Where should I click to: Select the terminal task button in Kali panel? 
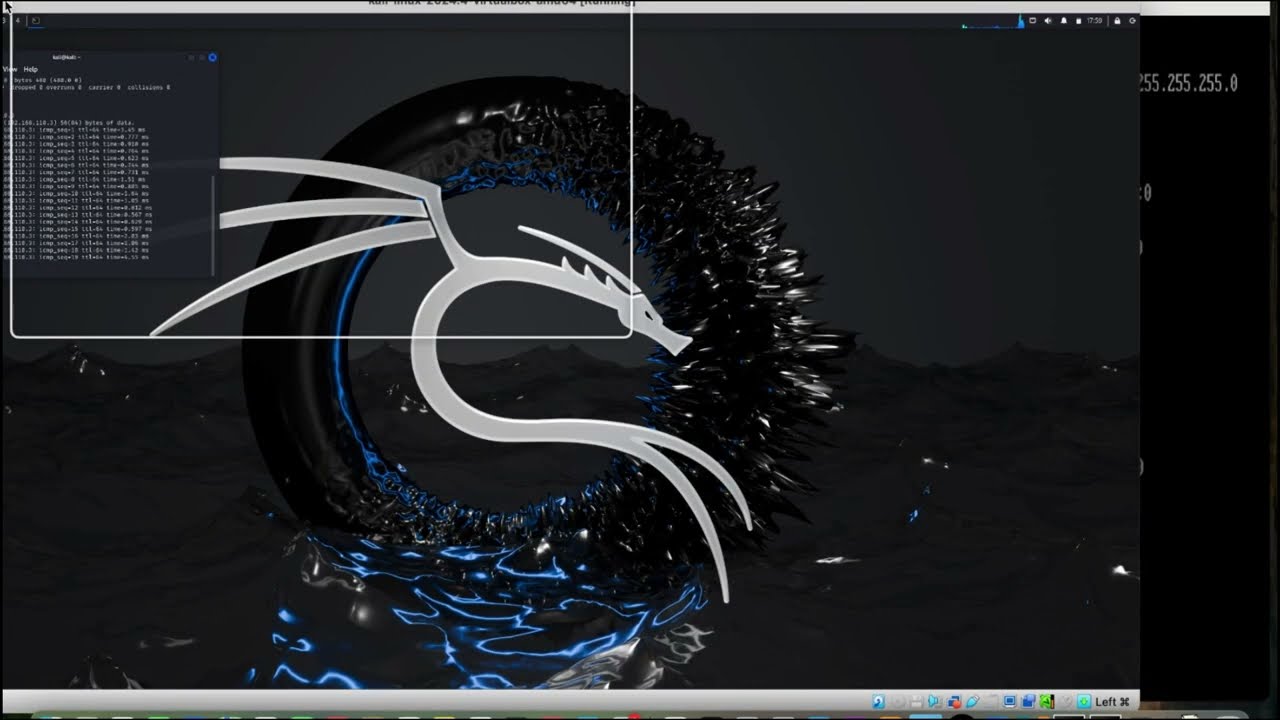point(36,20)
